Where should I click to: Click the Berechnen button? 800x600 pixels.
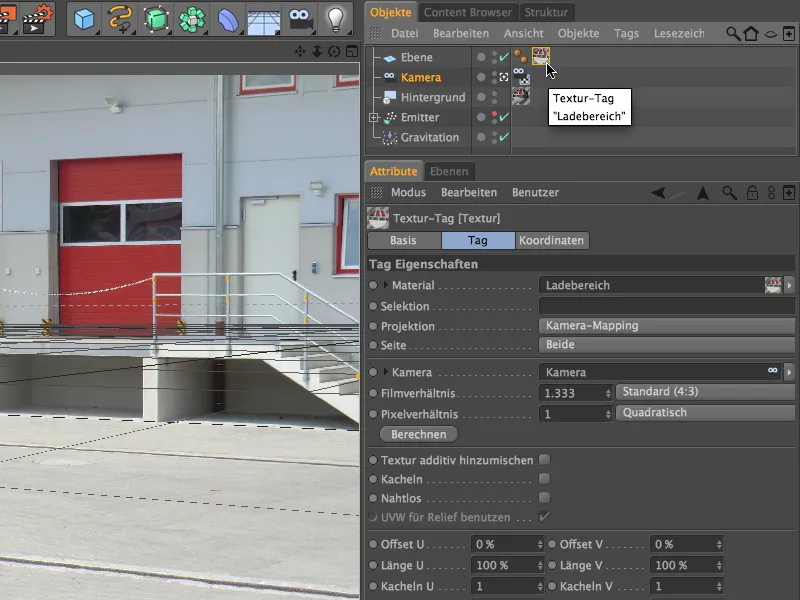419,434
